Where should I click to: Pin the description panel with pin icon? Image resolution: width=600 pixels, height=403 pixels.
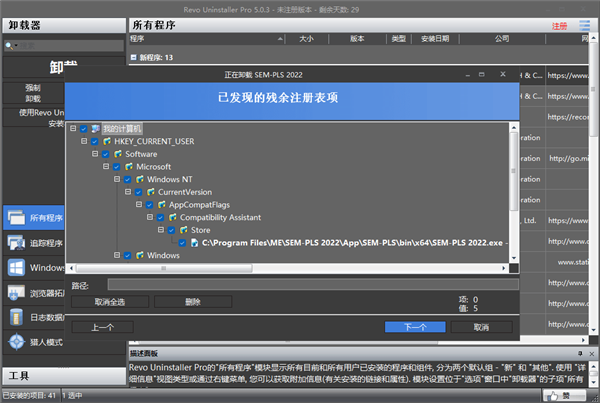pos(580,353)
